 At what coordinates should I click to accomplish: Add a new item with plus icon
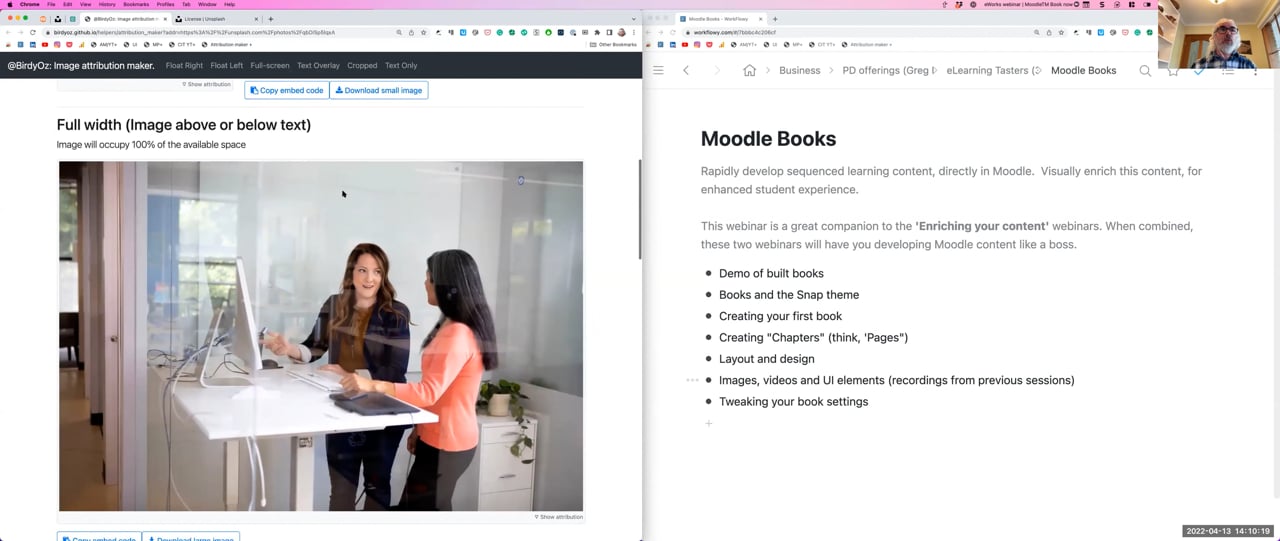coord(709,423)
